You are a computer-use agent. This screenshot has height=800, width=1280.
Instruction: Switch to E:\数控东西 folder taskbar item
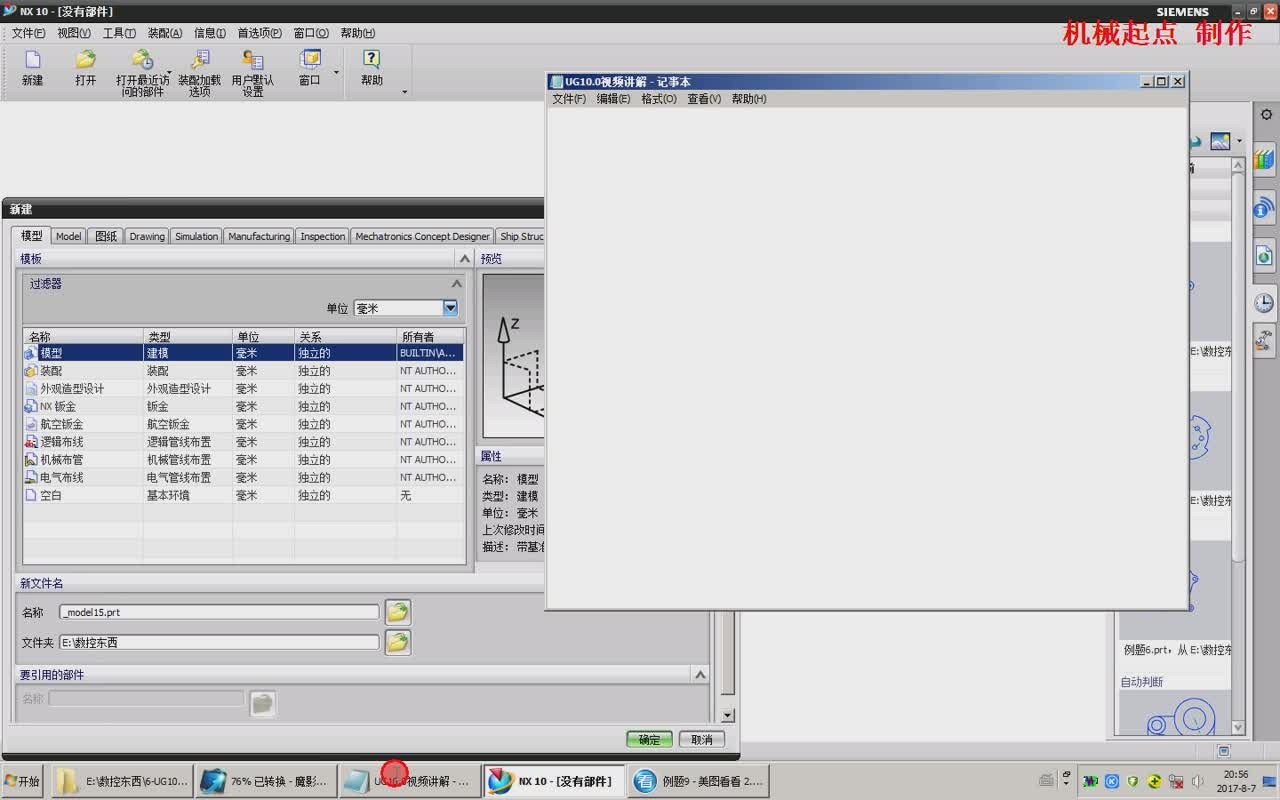point(122,781)
